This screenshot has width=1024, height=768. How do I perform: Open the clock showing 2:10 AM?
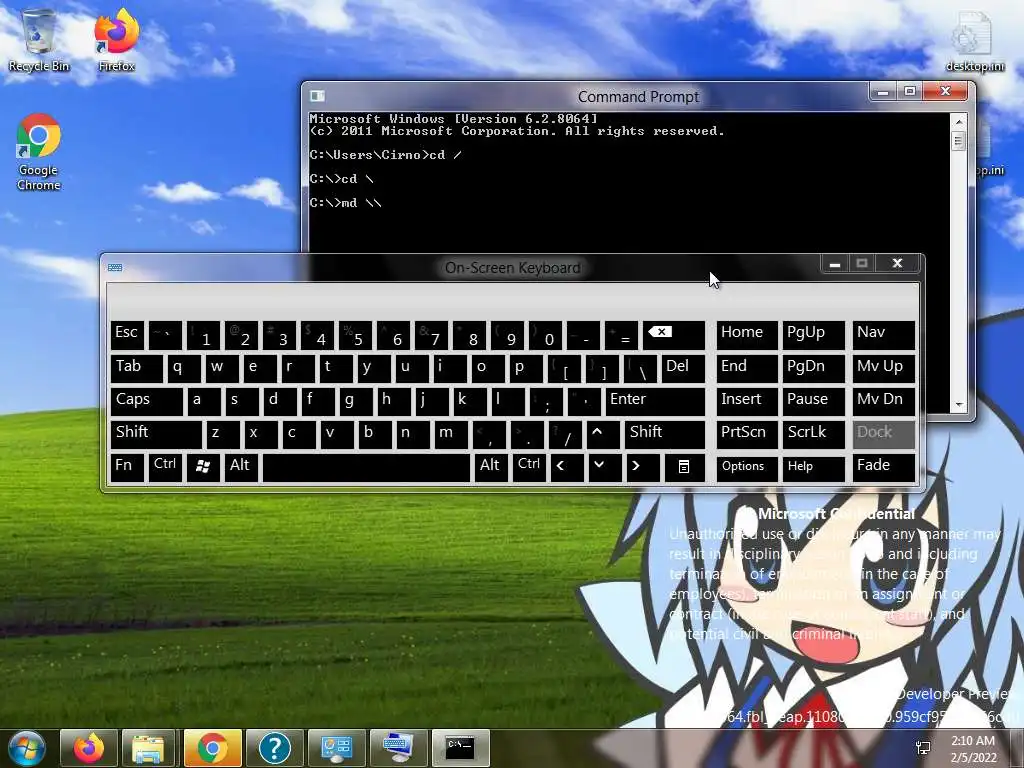tap(973, 749)
